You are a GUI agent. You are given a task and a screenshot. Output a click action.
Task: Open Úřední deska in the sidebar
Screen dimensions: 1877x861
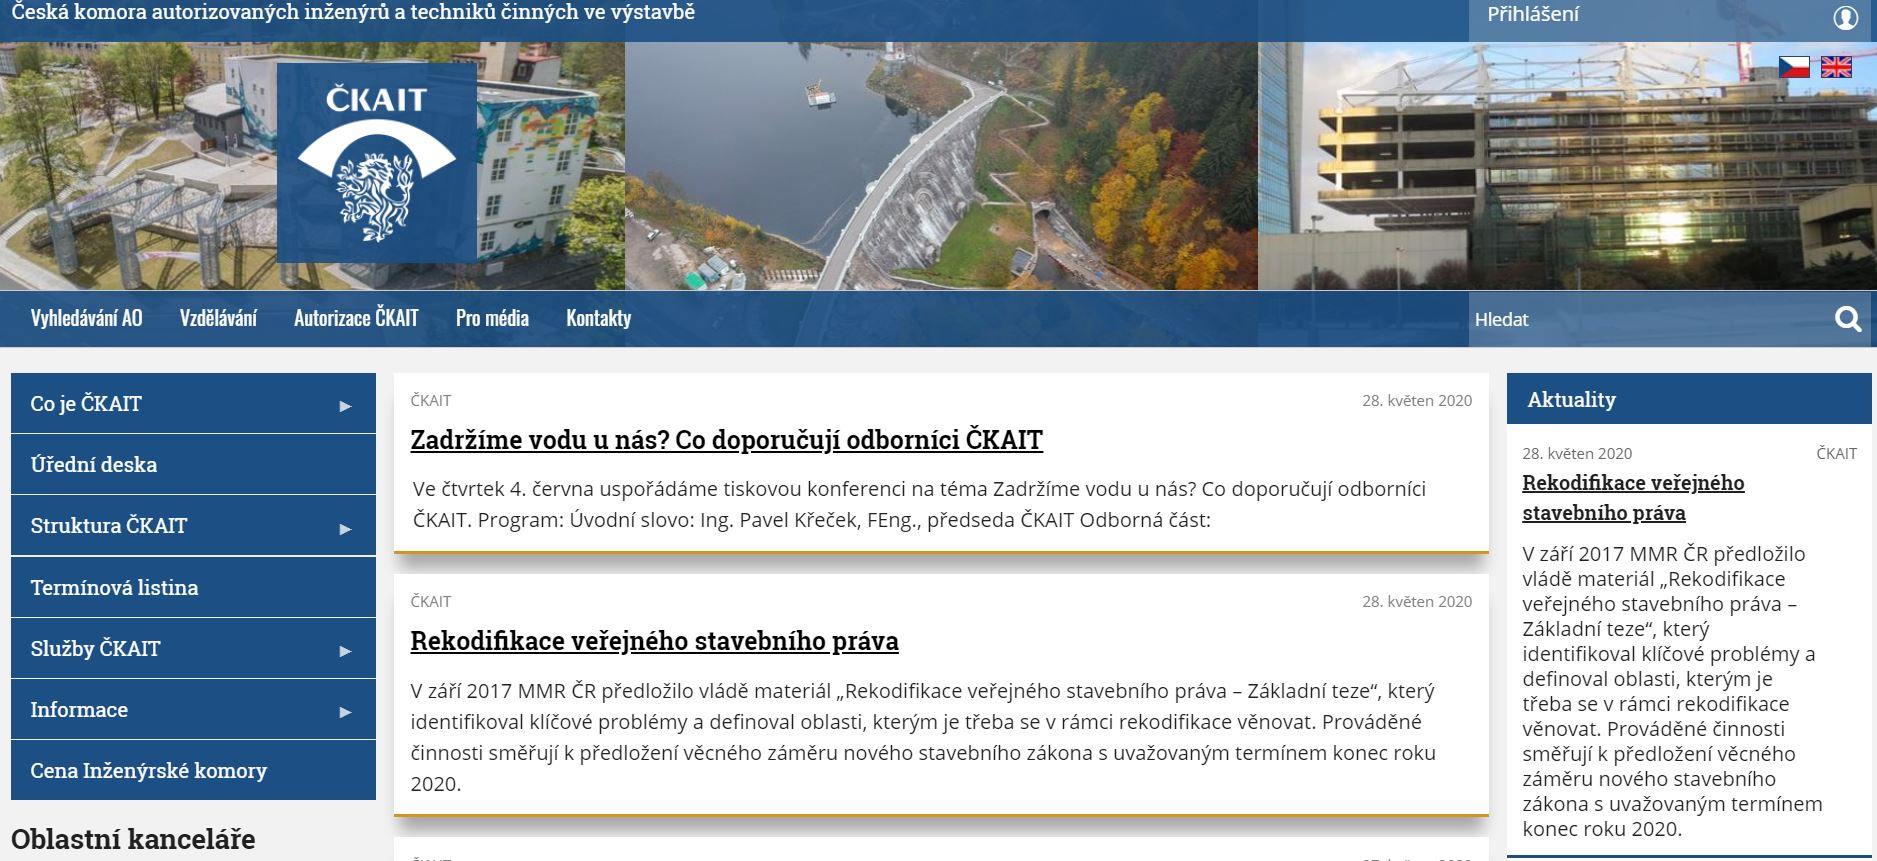click(193, 465)
